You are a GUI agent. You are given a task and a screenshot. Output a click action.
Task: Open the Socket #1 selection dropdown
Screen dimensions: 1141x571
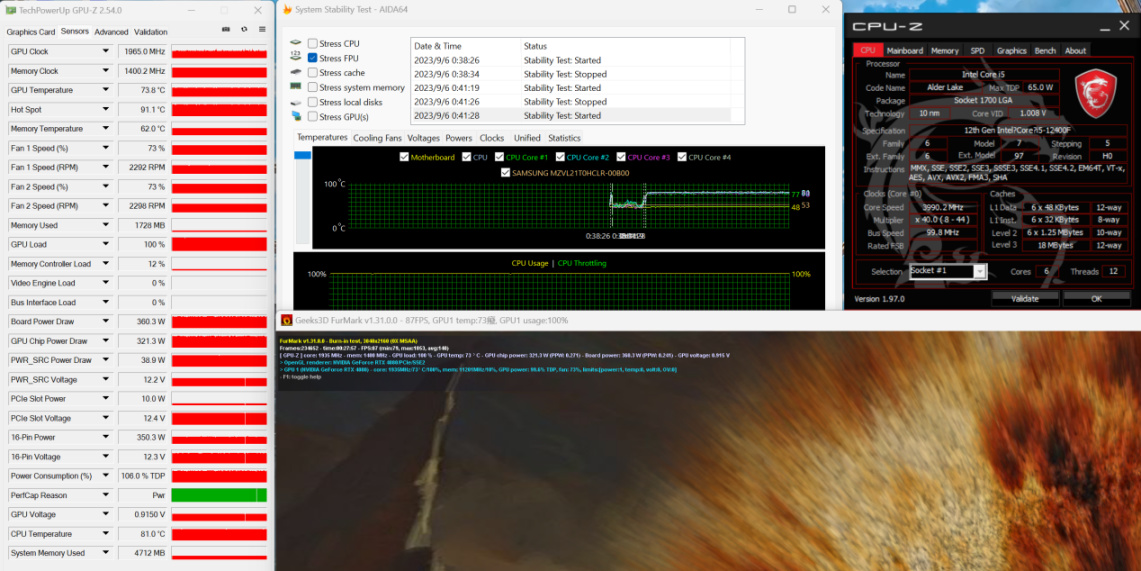[979, 271]
